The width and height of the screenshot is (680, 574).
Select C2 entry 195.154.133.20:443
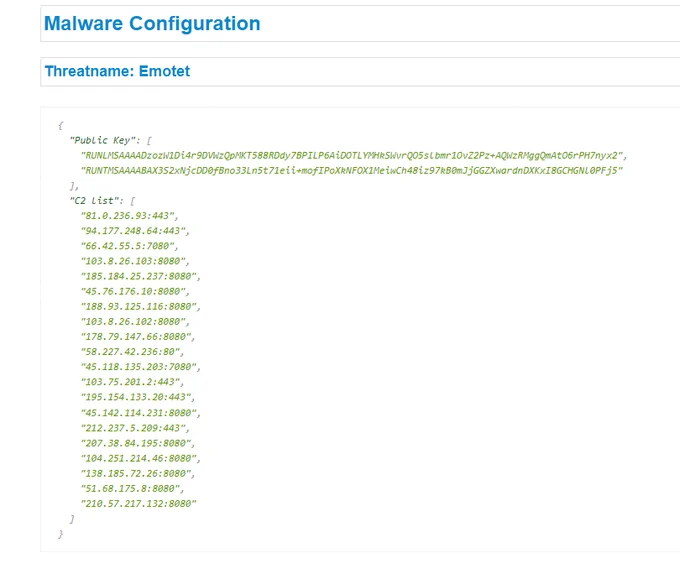[136, 397]
